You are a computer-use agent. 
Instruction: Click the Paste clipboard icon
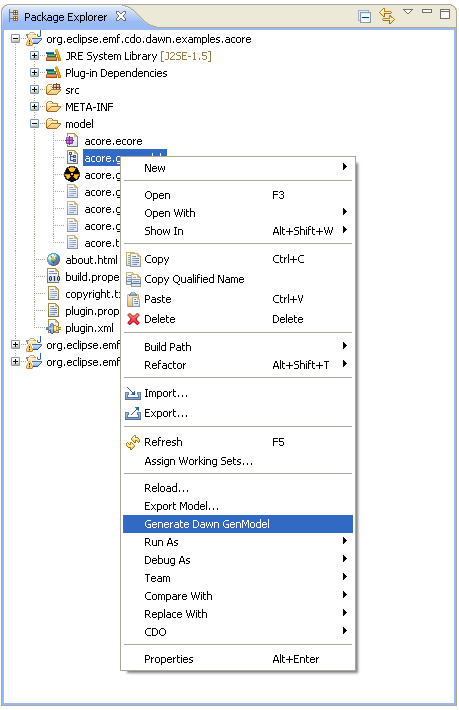click(133, 299)
